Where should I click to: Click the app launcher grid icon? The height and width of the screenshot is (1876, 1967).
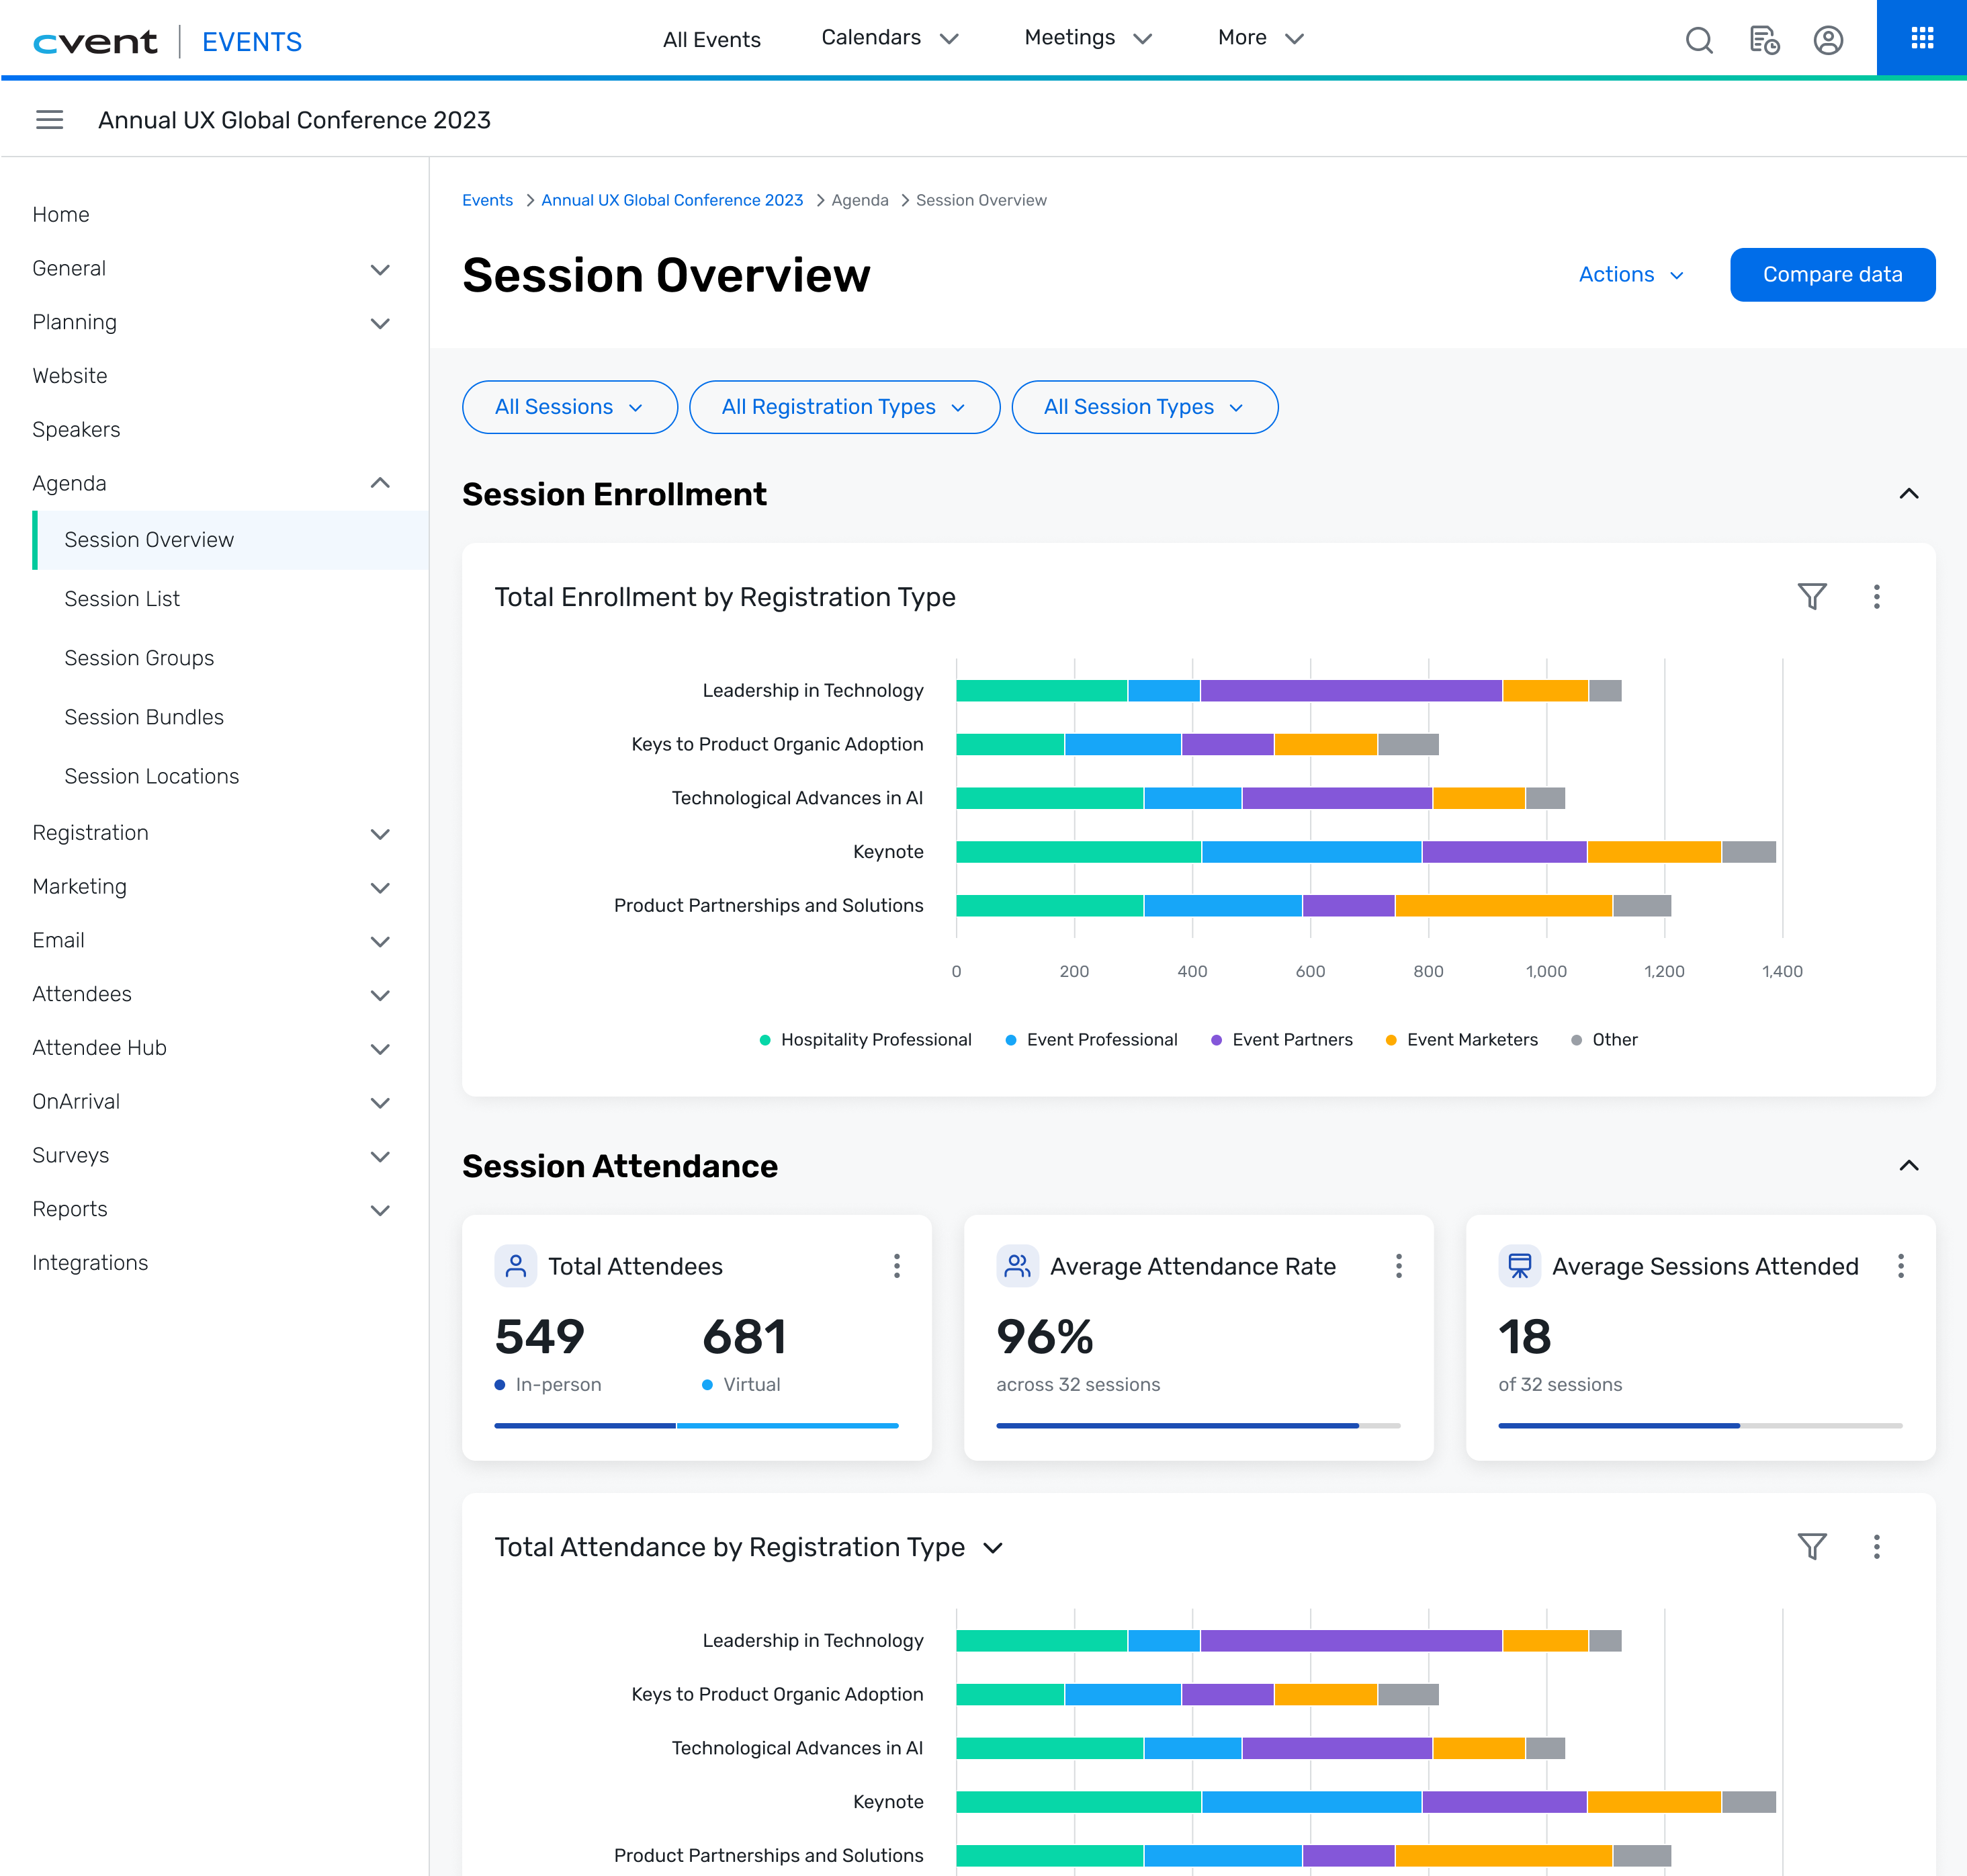tap(1921, 39)
